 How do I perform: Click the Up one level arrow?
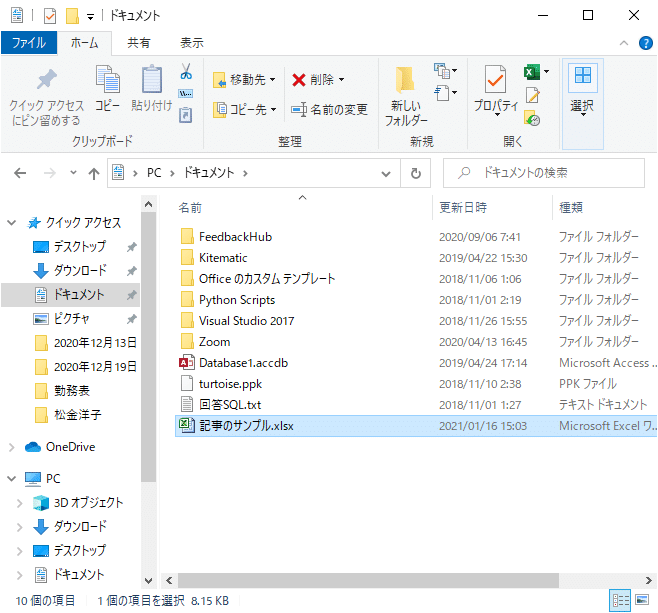(x=94, y=173)
